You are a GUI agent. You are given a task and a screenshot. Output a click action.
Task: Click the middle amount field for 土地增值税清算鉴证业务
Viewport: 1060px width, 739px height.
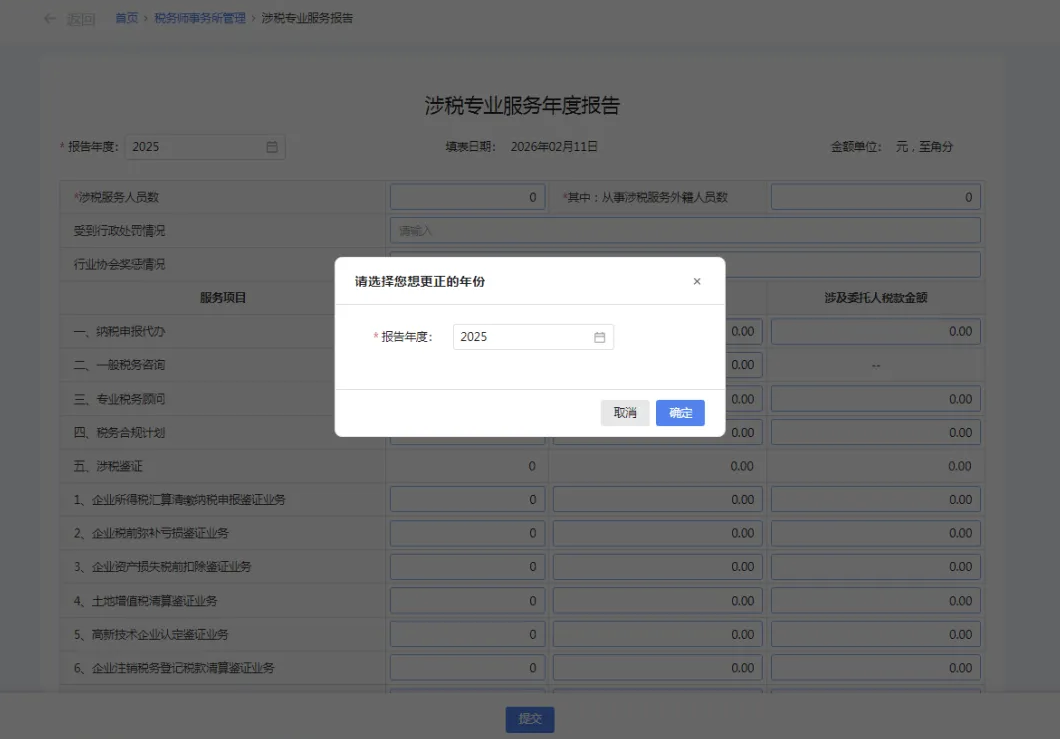(x=658, y=600)
